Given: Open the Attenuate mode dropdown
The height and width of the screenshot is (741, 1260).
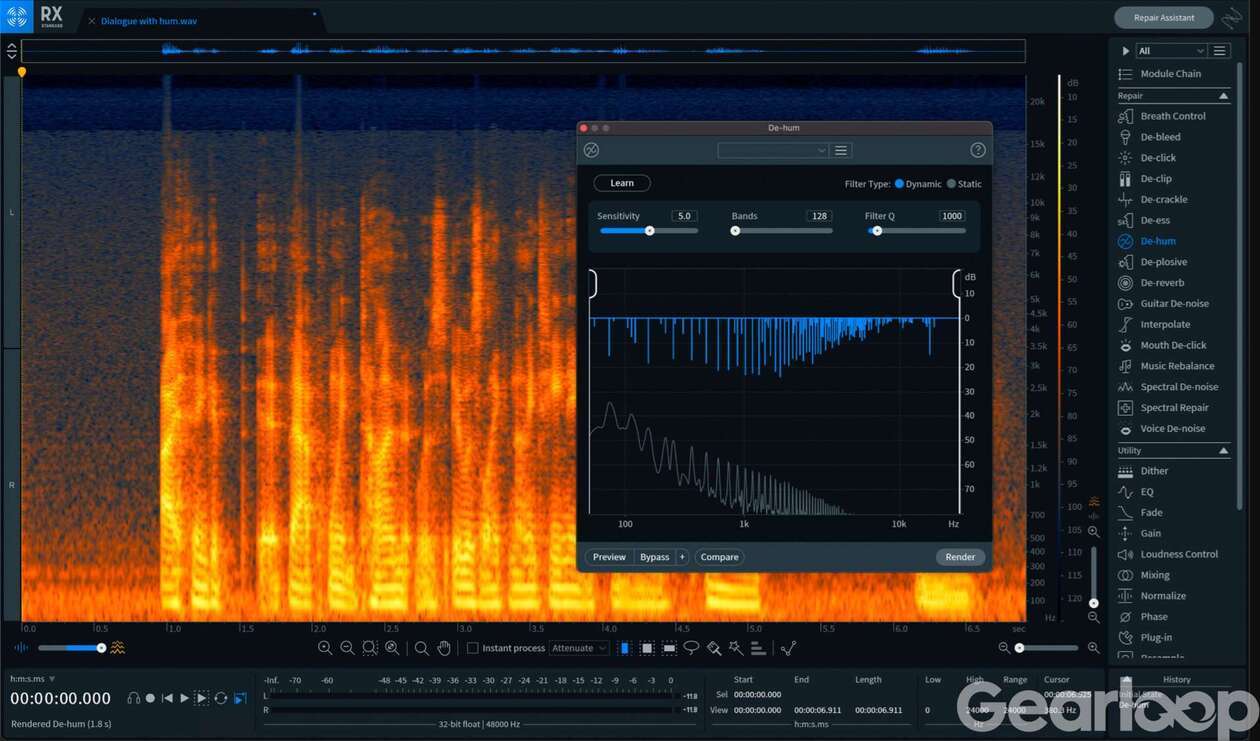Looking at the screenshot, I should (579, 648).
